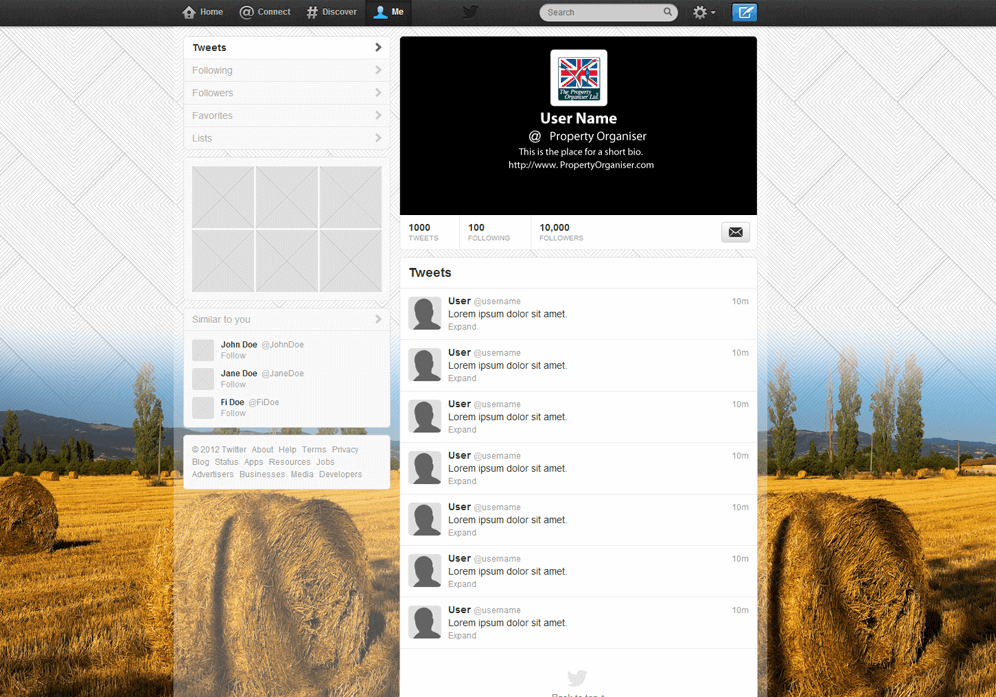Screen dimensions: 996x697
Task: Click the Discover hashtag icon
Action: [x=312, y=12]
